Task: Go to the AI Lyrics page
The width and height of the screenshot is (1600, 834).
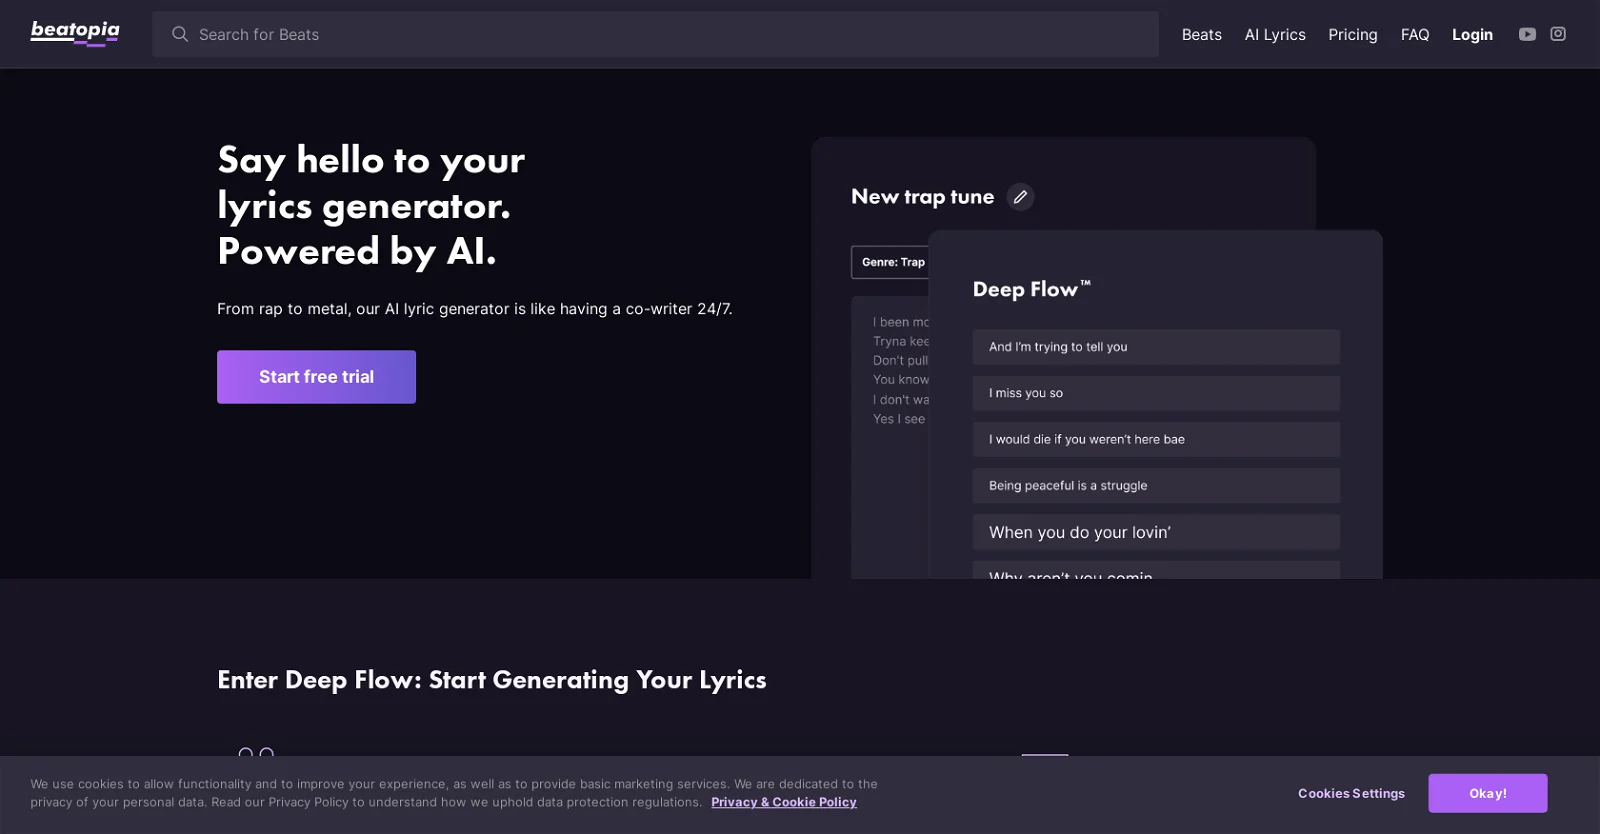Action: (1274, 35)
